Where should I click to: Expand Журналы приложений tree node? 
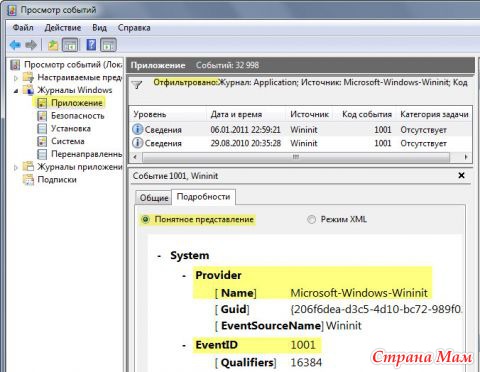pos(16,167)
